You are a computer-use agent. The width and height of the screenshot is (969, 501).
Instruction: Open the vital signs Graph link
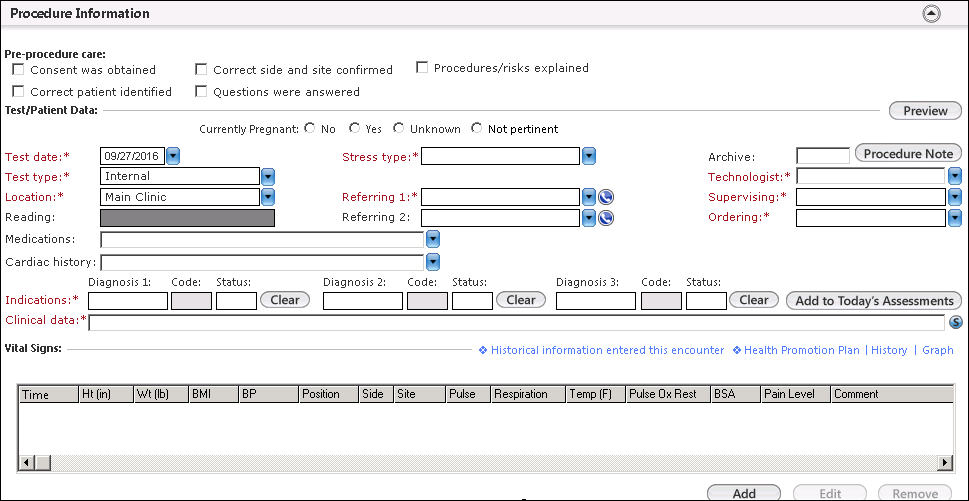pos(937,350)
